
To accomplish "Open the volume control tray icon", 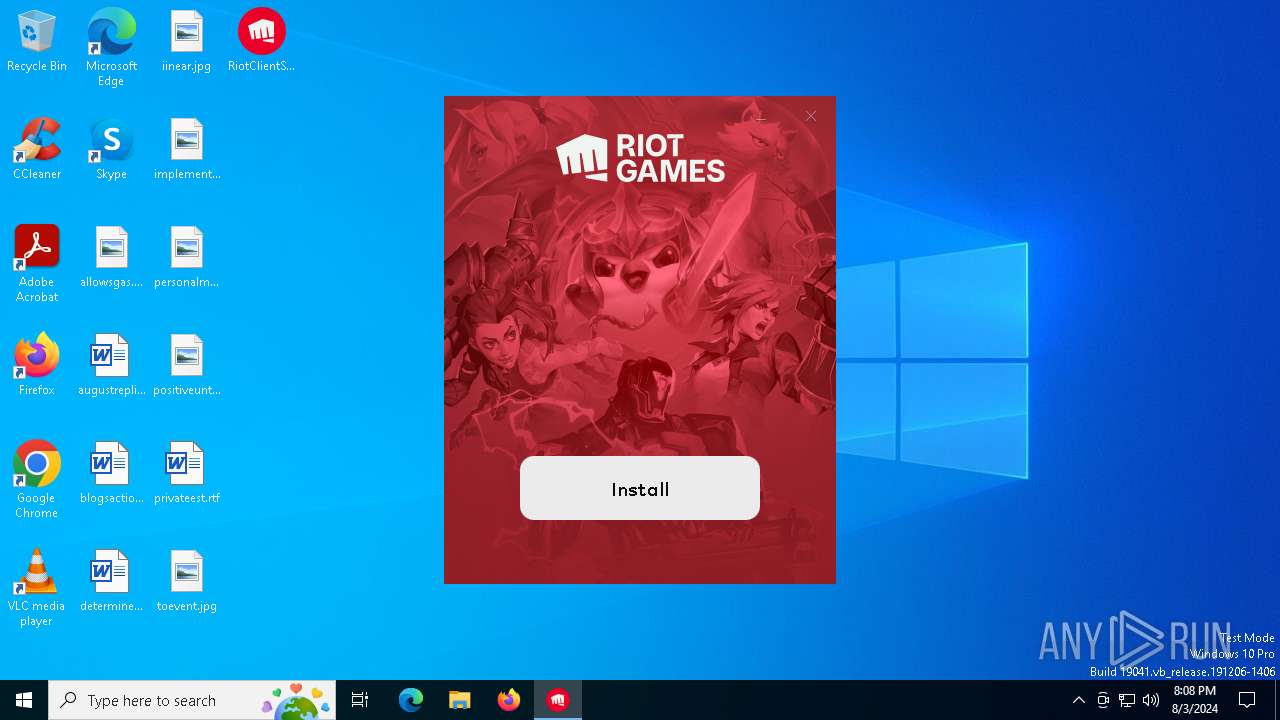I will pyautogui.click(x=1151, y=700).
